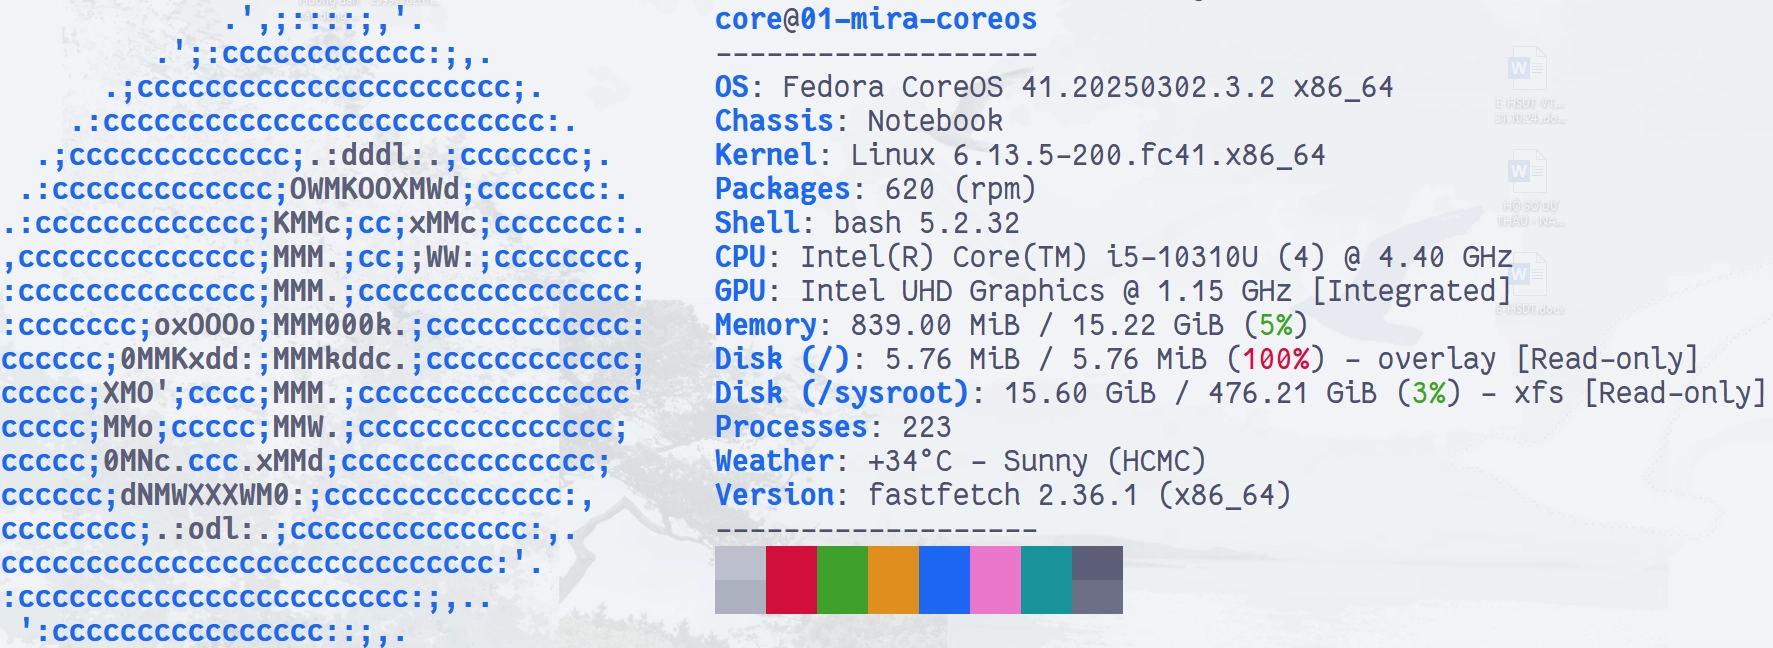Click the blue color block
This screenshot has height=648, width=1773.
click(x=944, y=579)
